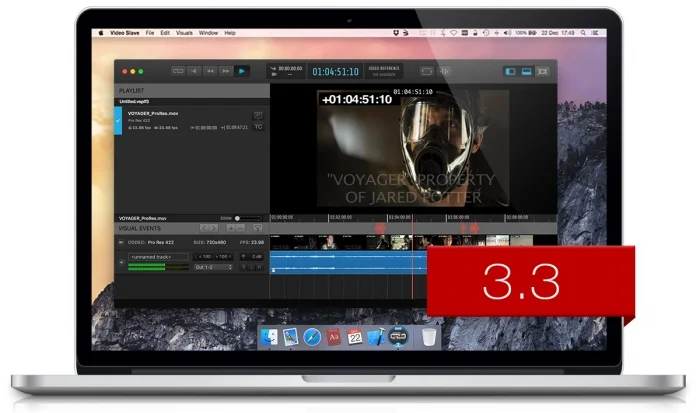The image size is (700, 413).
Task: Mute the audio track speaker icon
Action: [121, 262]
